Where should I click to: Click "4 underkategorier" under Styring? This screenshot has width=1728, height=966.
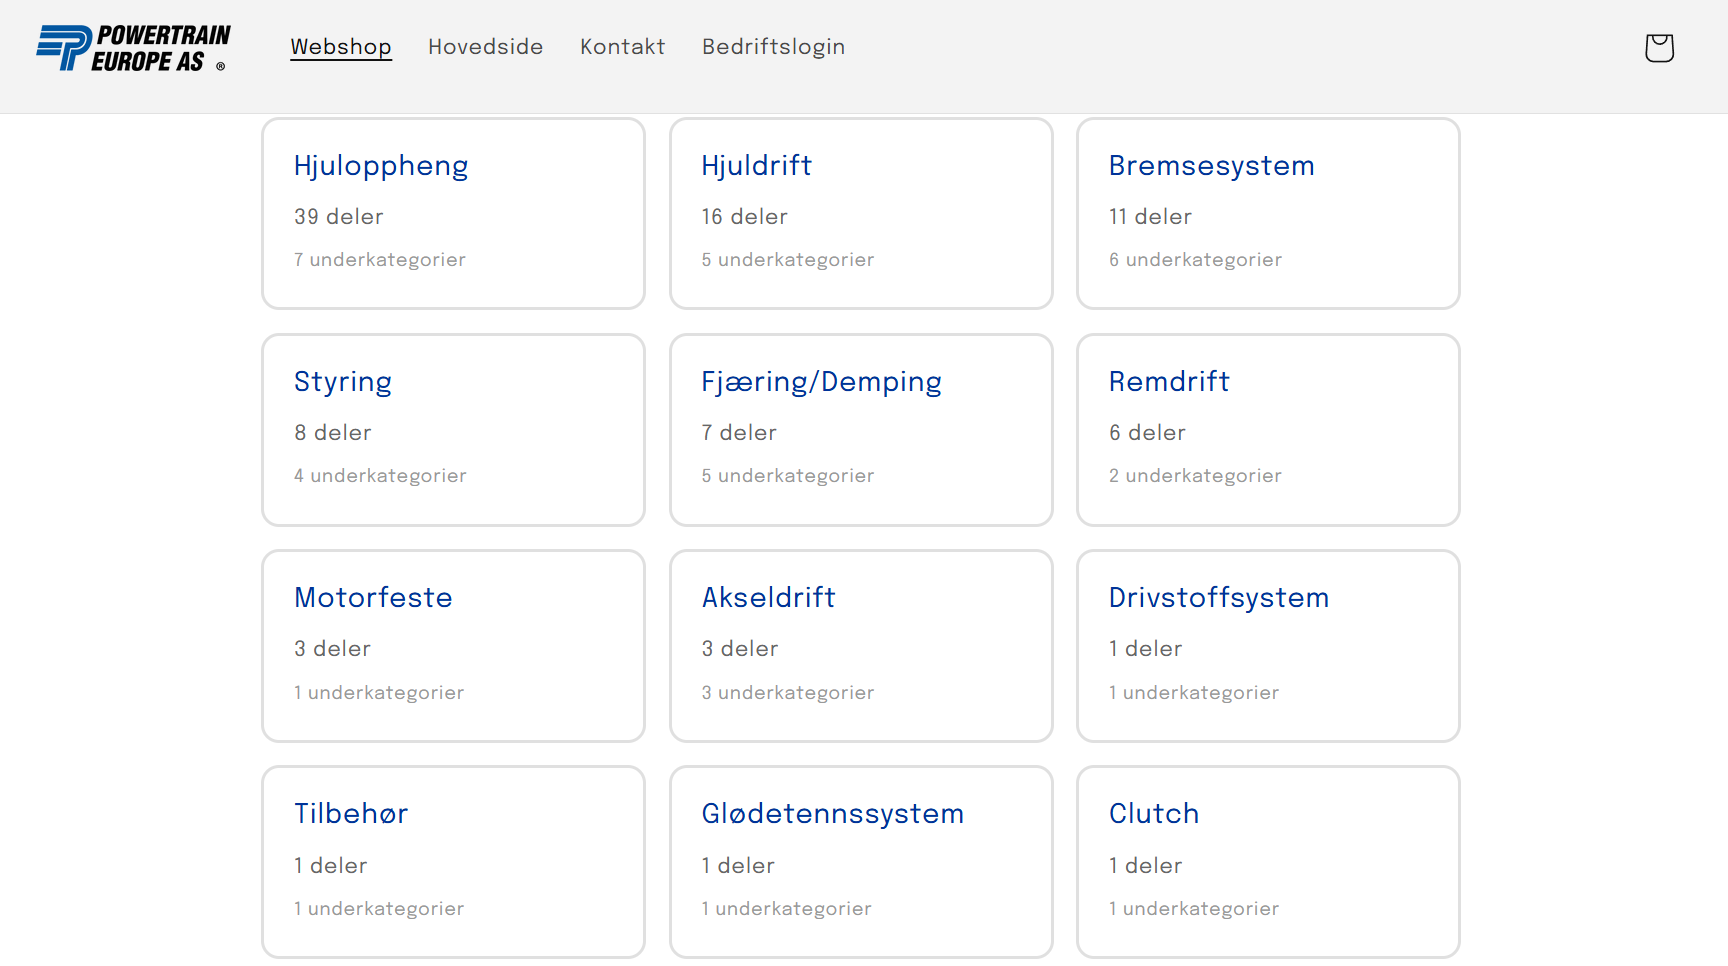[381, 476]
